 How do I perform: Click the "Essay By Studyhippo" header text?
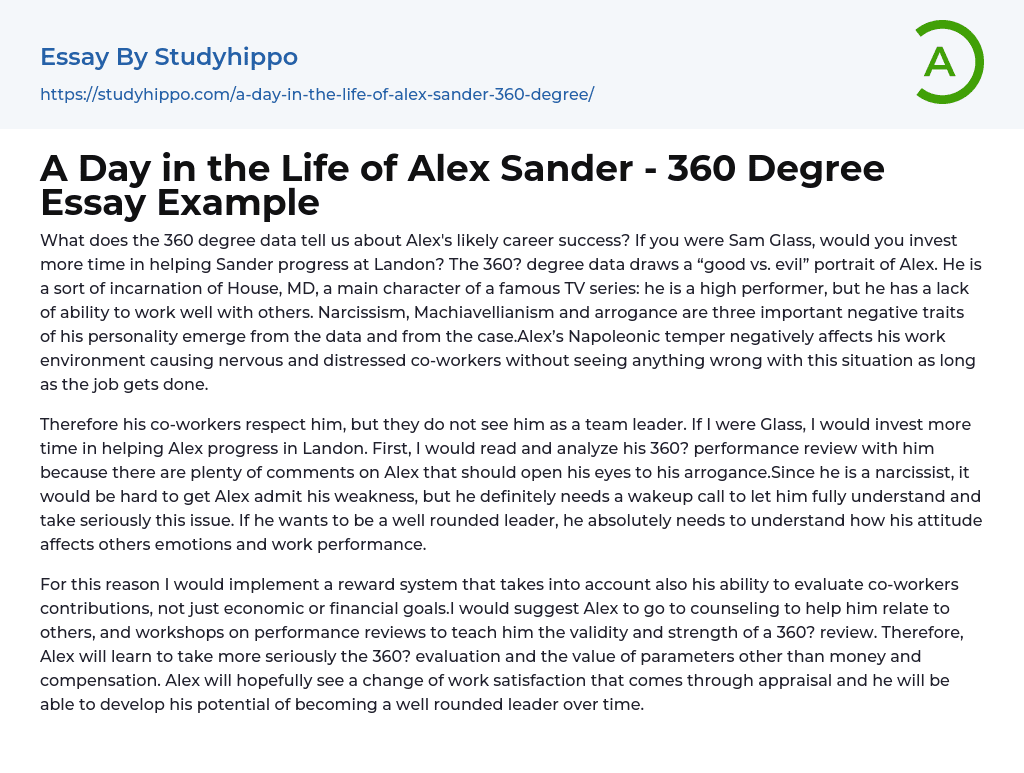pyautogui.click(x=169, y=57)
